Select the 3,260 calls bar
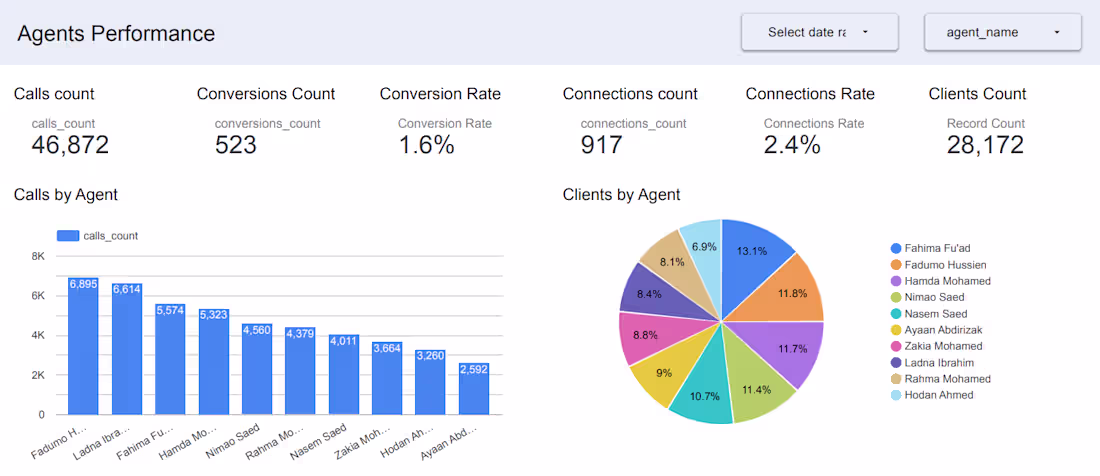 [431, 382]
